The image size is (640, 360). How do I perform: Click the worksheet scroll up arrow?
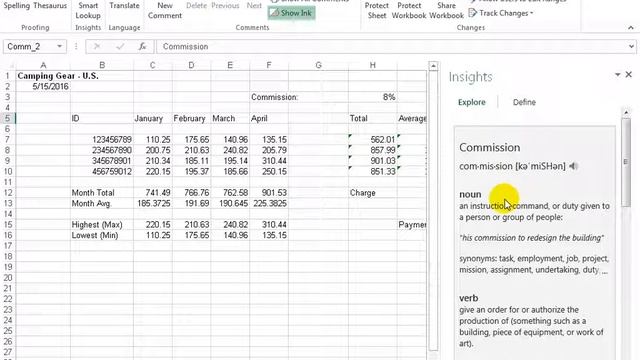click(433, 66)
